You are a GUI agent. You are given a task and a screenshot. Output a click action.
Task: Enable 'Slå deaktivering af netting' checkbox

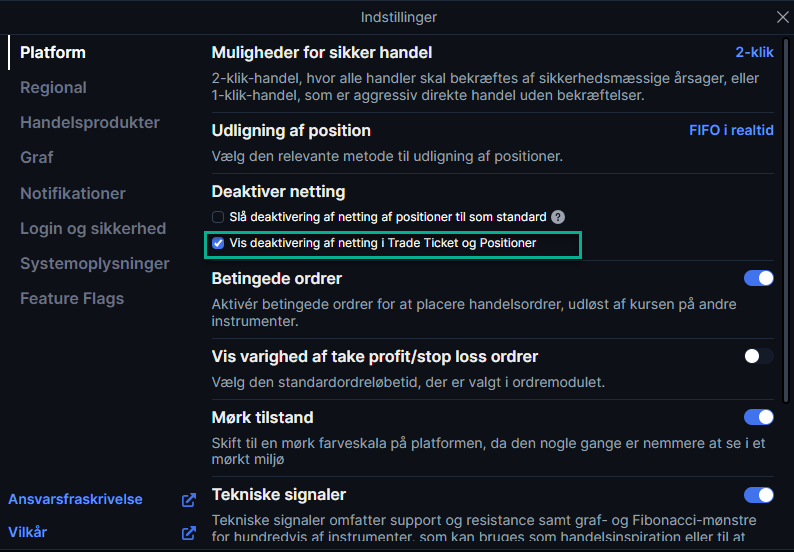pyautogui.click(x=218, y=217)
